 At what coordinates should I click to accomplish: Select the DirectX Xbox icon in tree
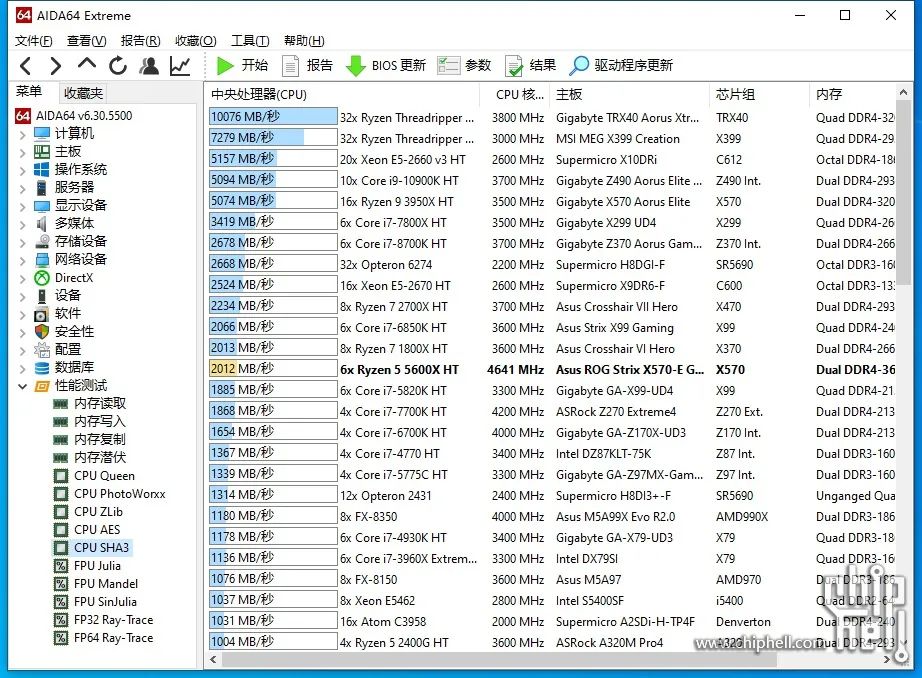(x=42, y=278)
